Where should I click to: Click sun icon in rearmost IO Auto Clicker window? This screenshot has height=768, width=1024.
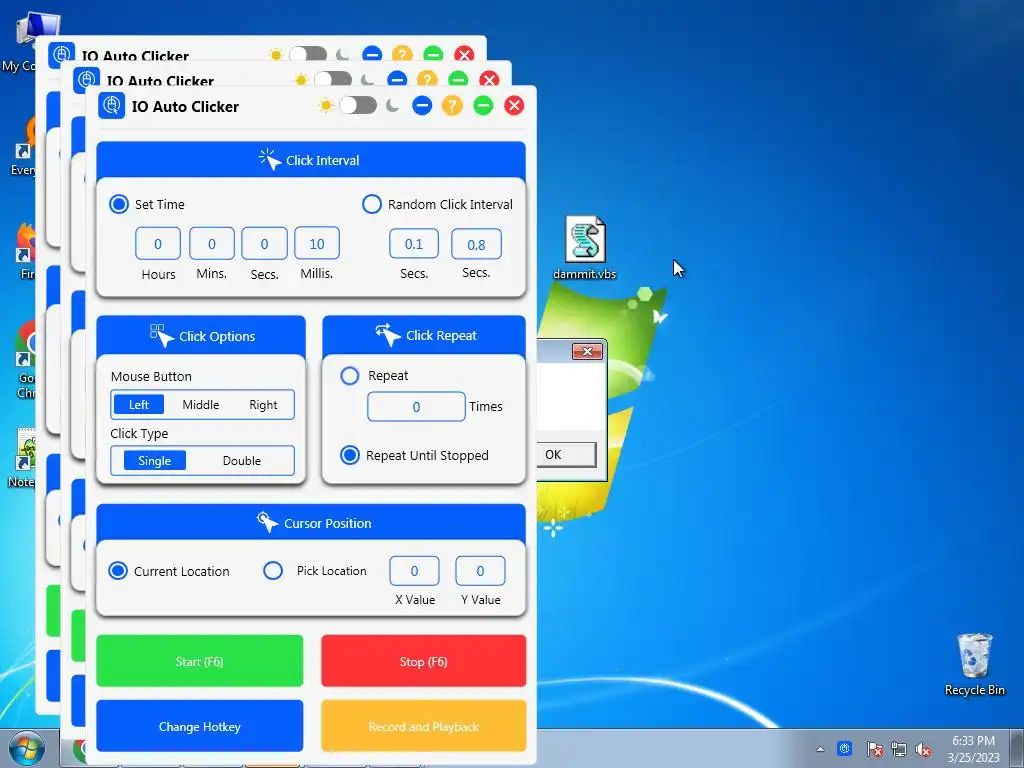[276, 54]
